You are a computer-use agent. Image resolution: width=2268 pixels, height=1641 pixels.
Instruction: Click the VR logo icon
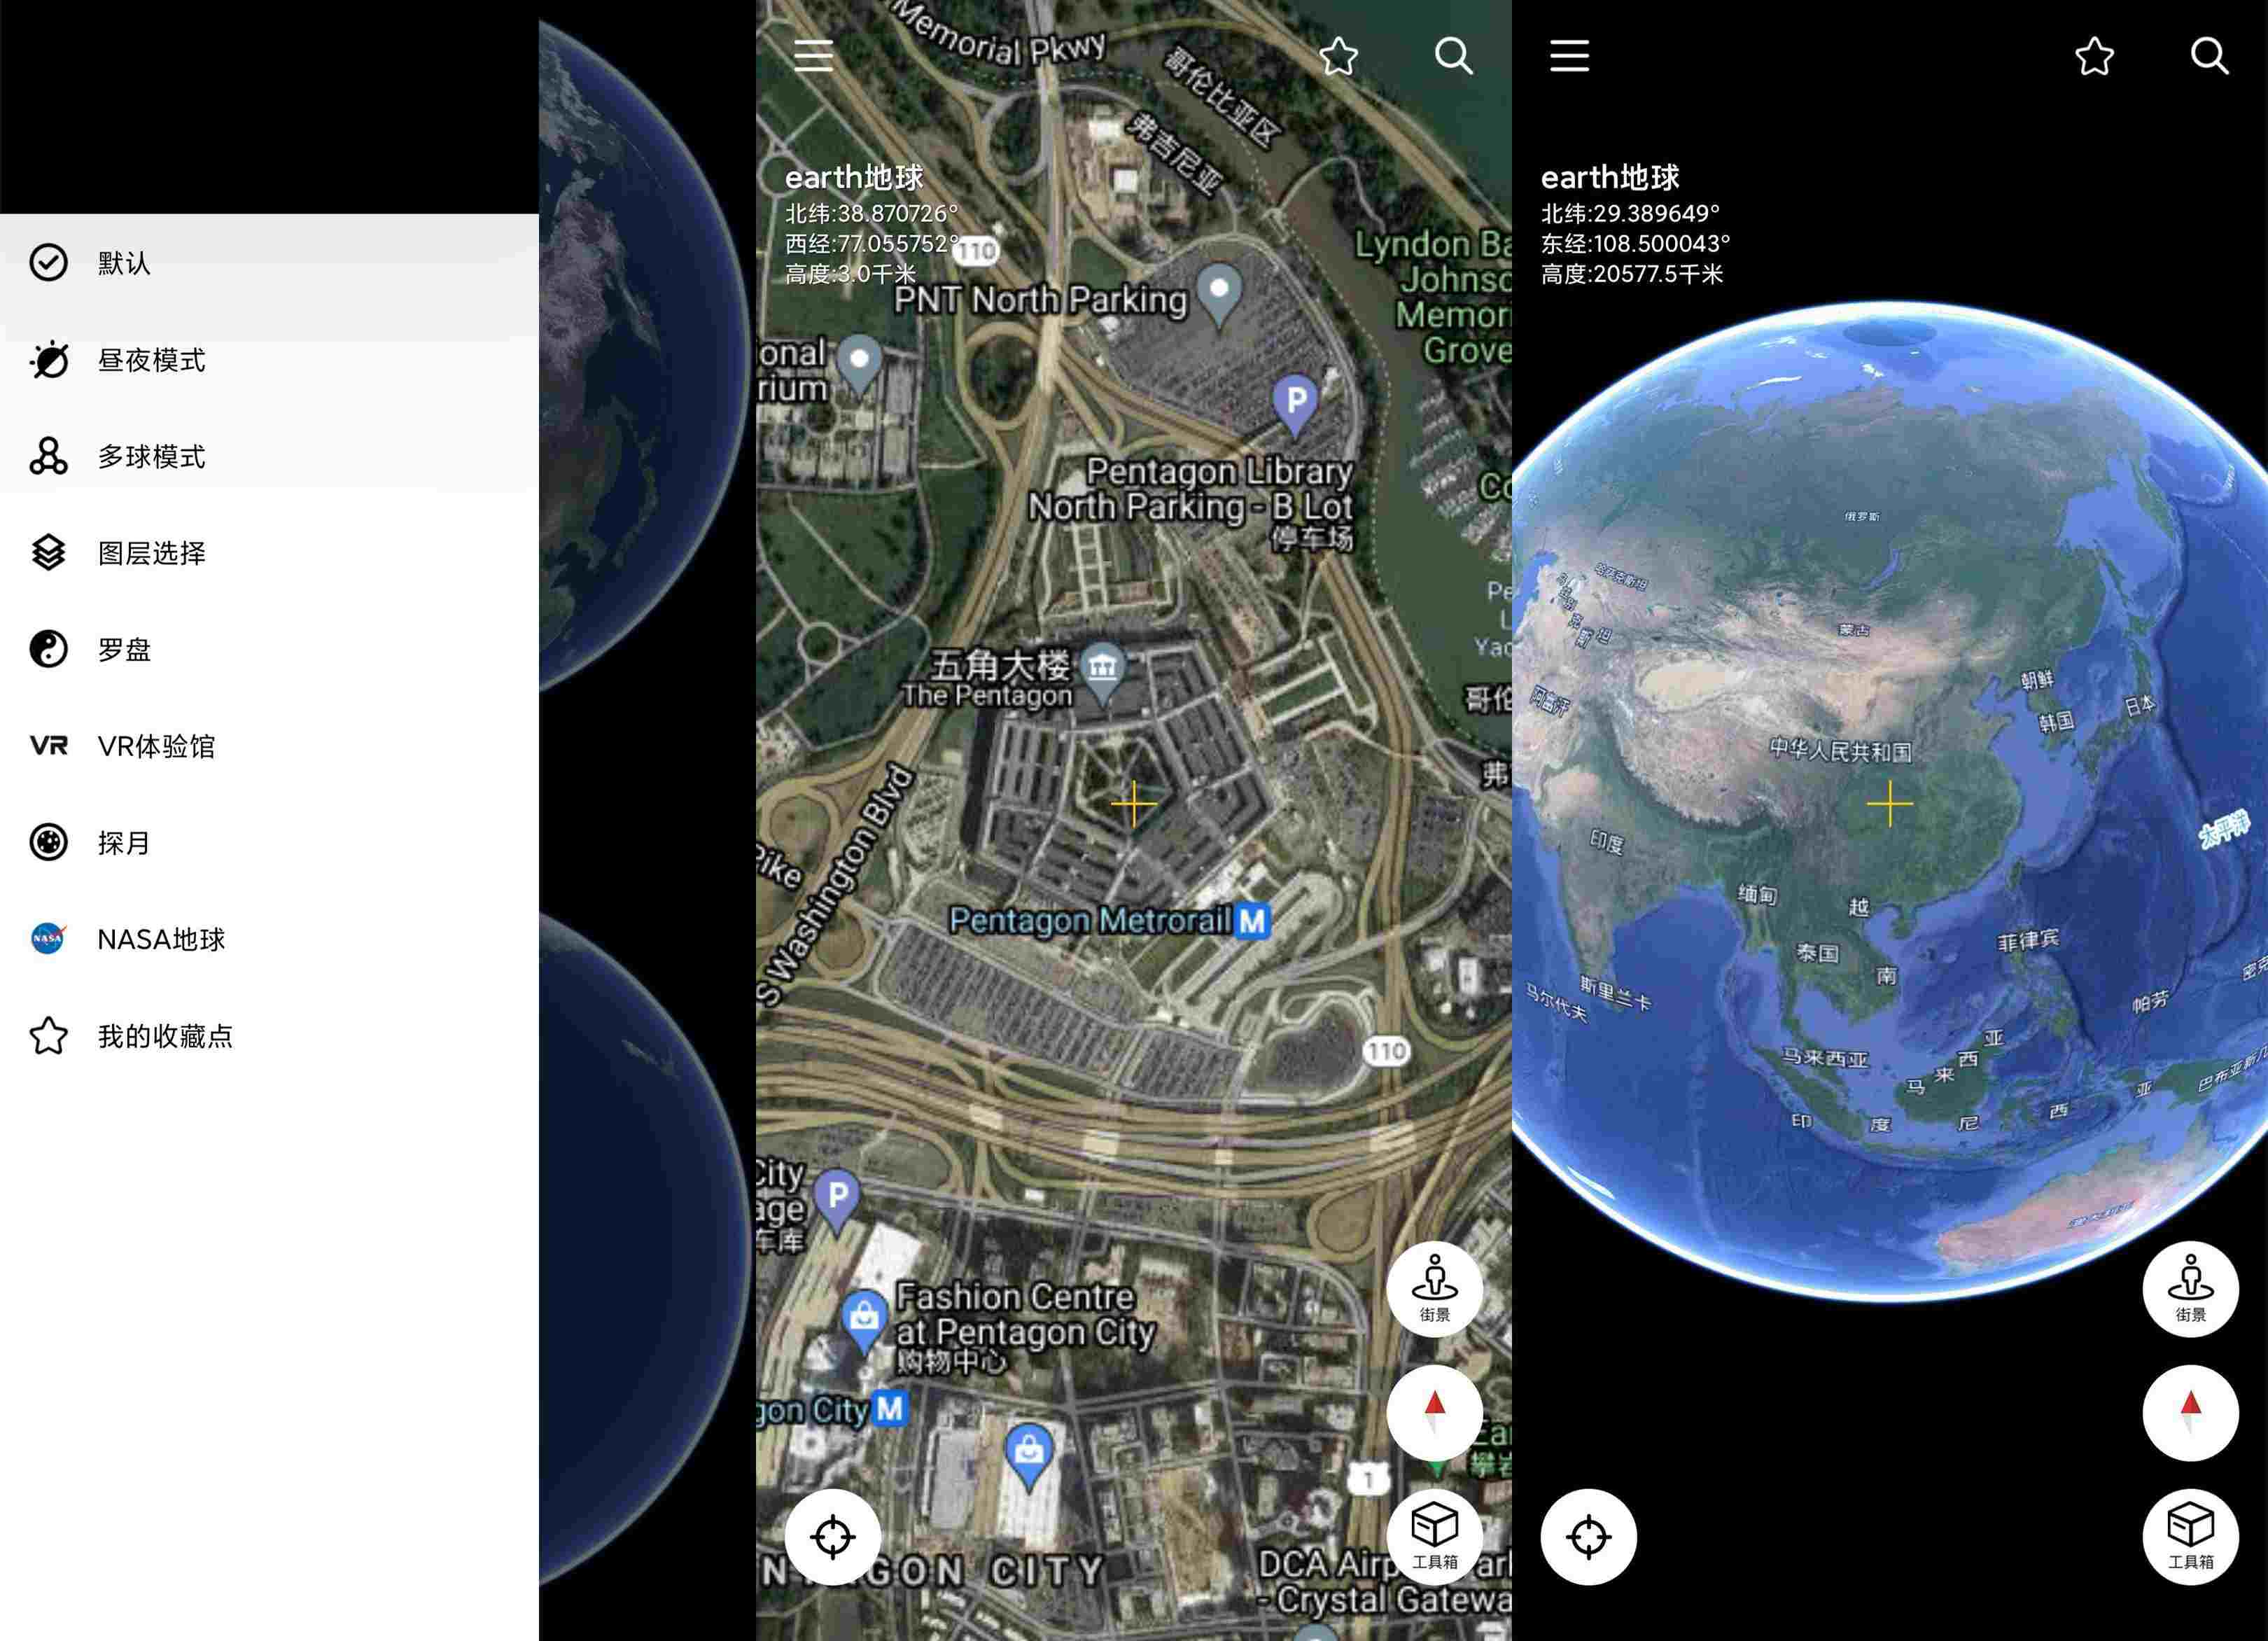pos(48,746)
